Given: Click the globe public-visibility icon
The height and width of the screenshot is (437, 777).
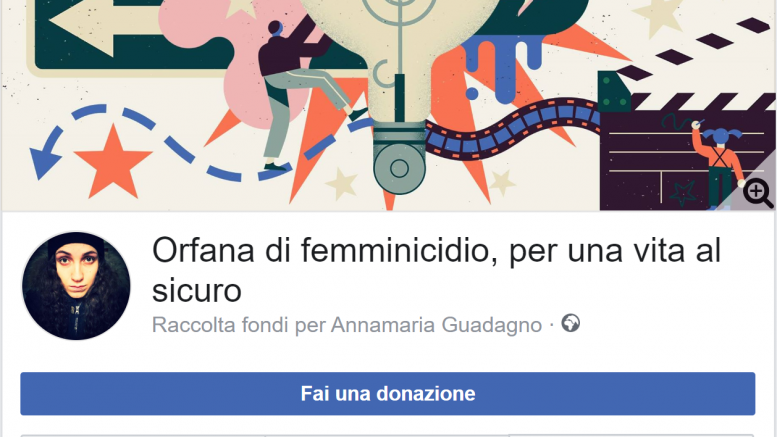Looking at the screenshot, I should tap(570, 324).
